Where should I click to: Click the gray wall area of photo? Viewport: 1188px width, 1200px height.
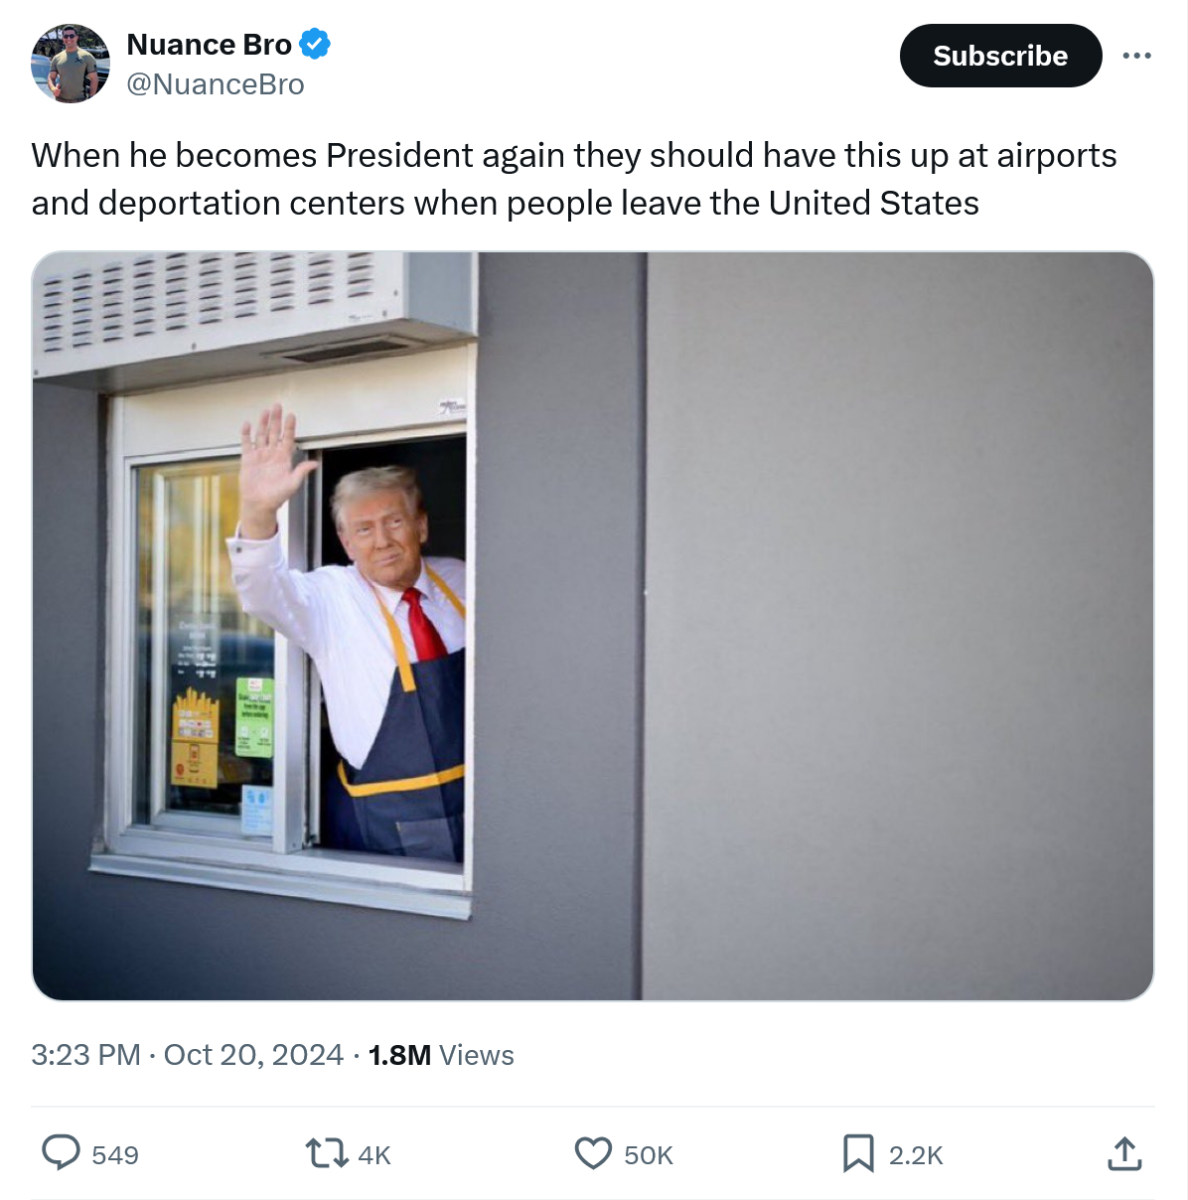click(898, 626)
